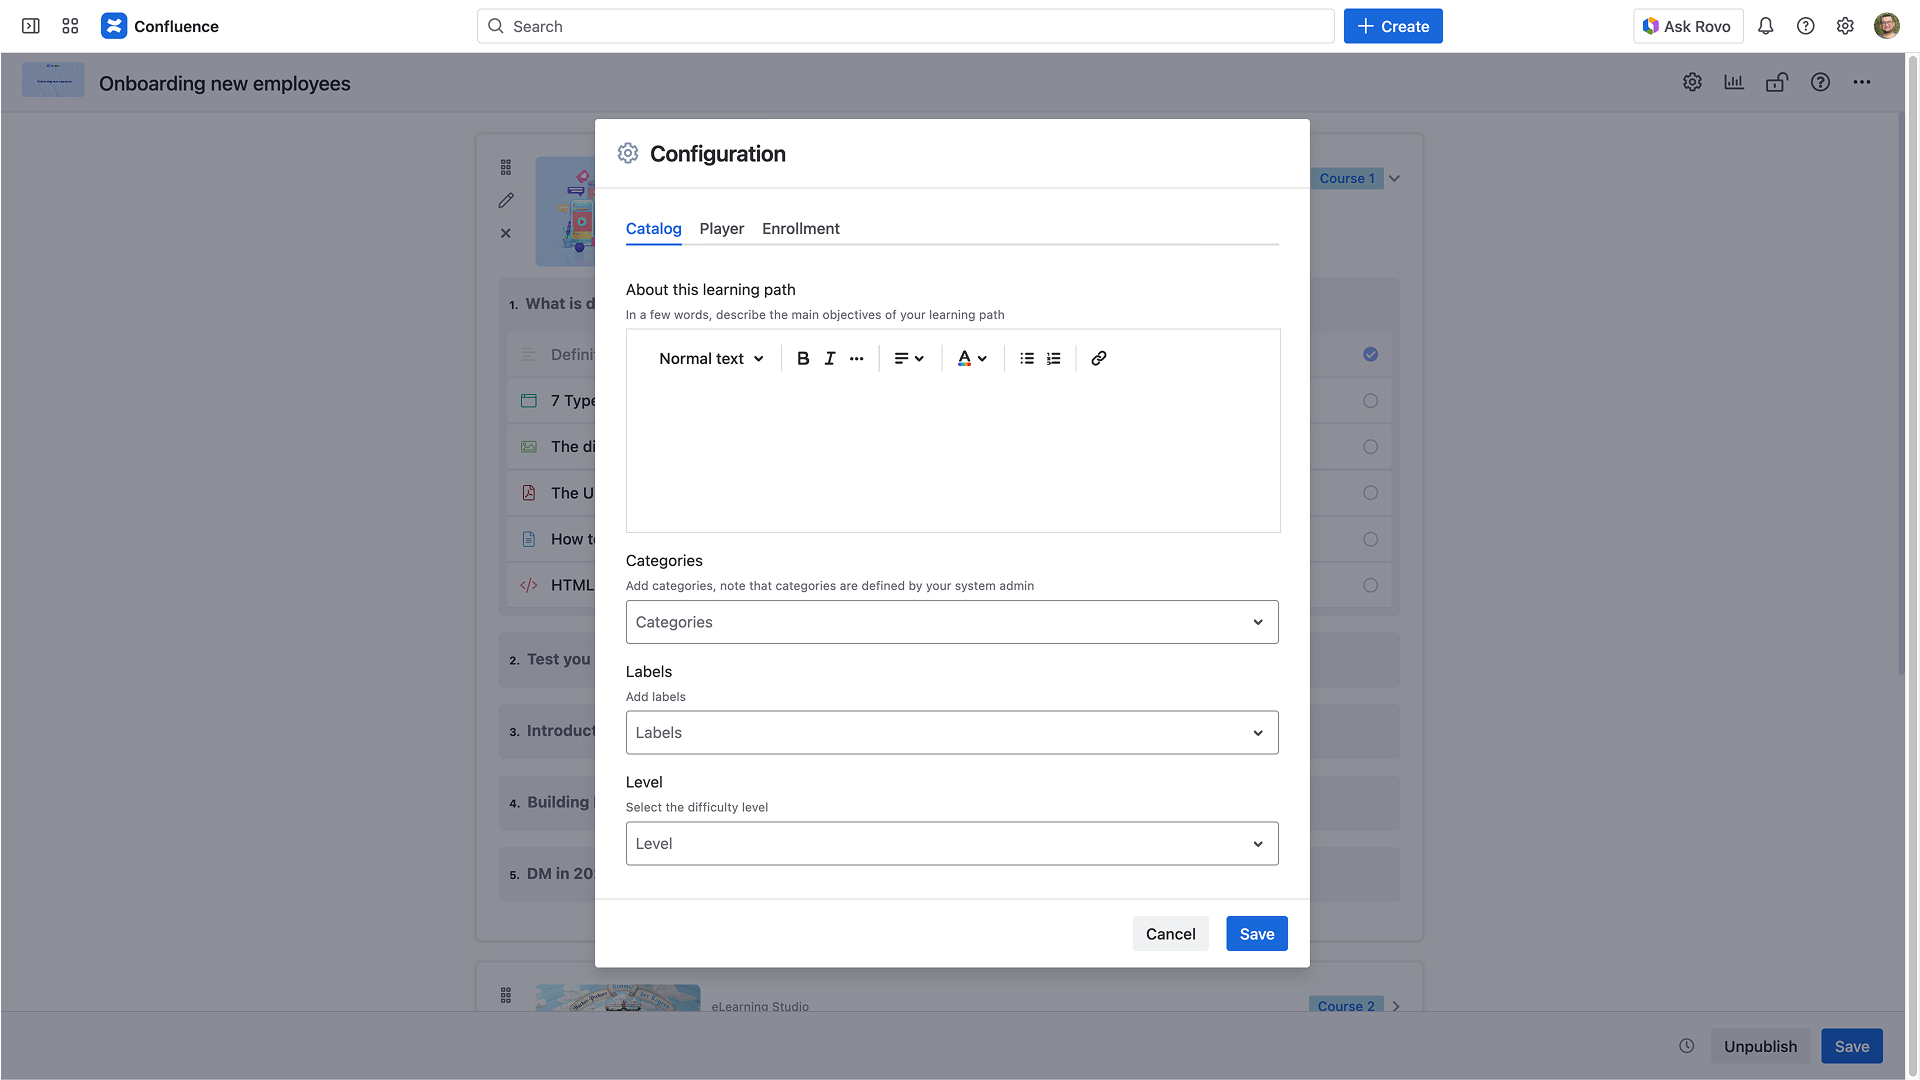Click Save in the Configuration dialog
1920x1080 pixels.
1256,934
